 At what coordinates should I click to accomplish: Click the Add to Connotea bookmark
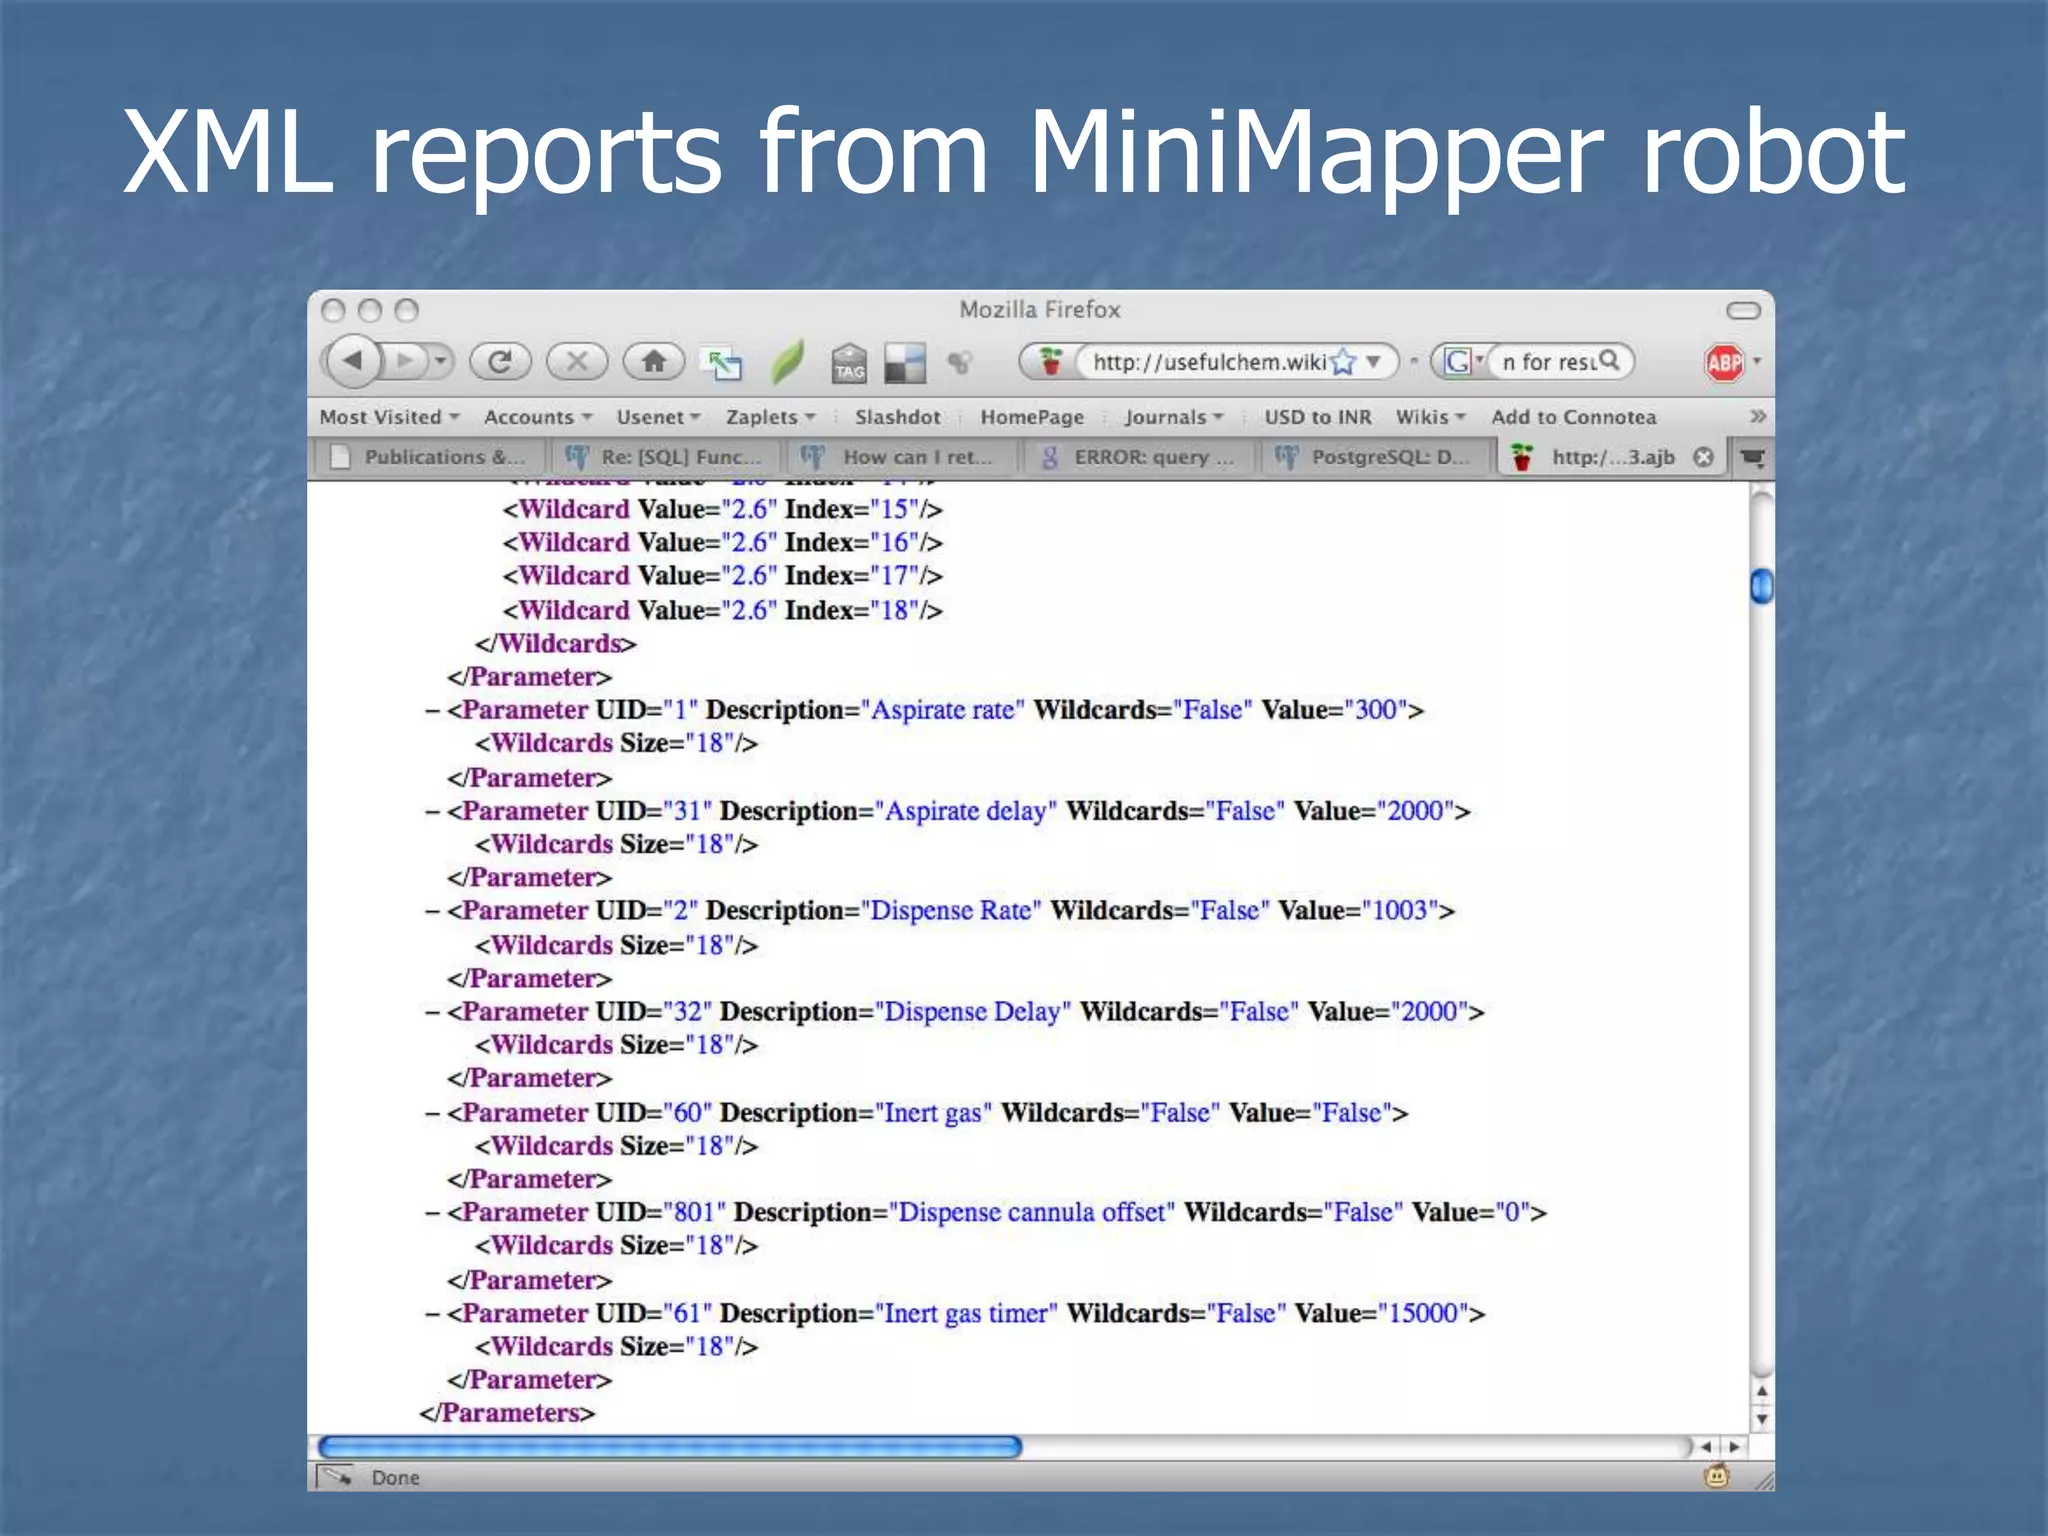[1573, 417]
